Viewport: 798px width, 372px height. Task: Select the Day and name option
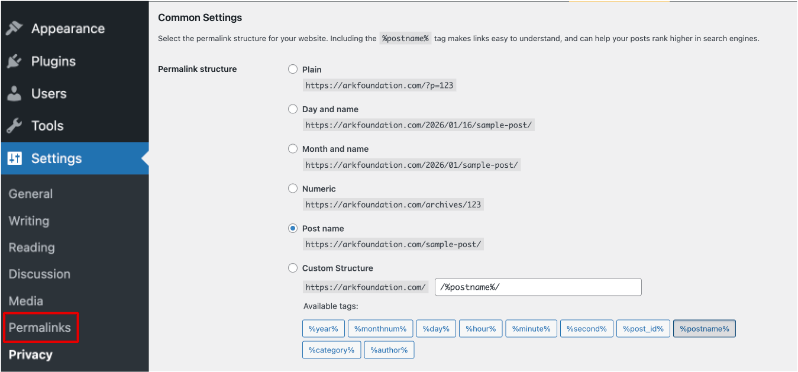[293, 109]
